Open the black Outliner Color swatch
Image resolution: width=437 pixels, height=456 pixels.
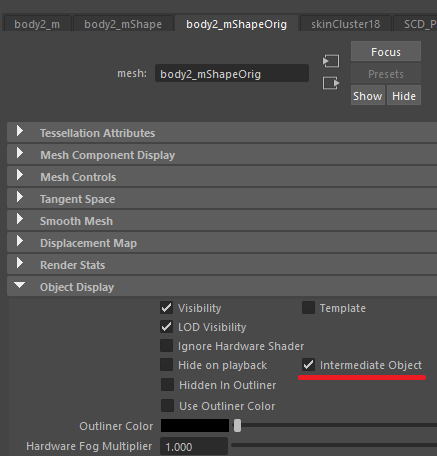[x=195, y=426]
